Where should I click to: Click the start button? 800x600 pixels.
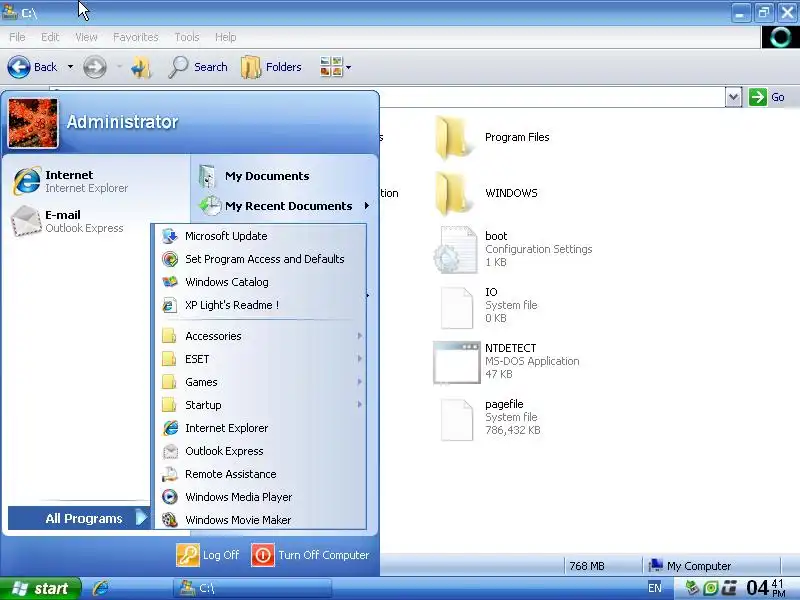click(x=41, y=589)
